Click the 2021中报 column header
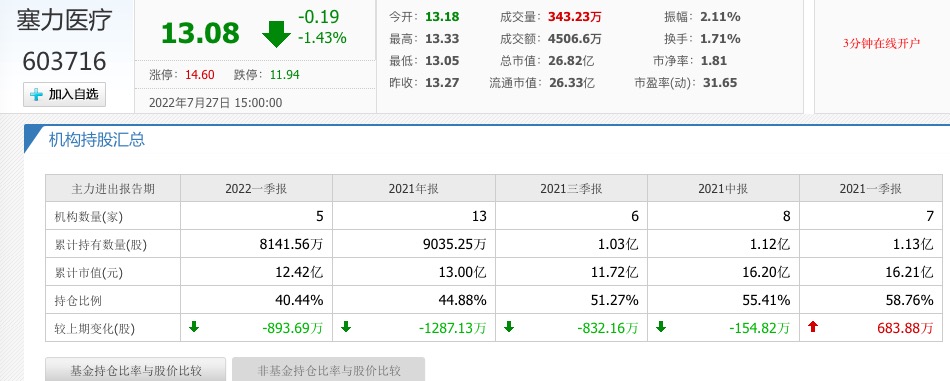Viewport: 950px width, 381px height. tap(723, 189)
